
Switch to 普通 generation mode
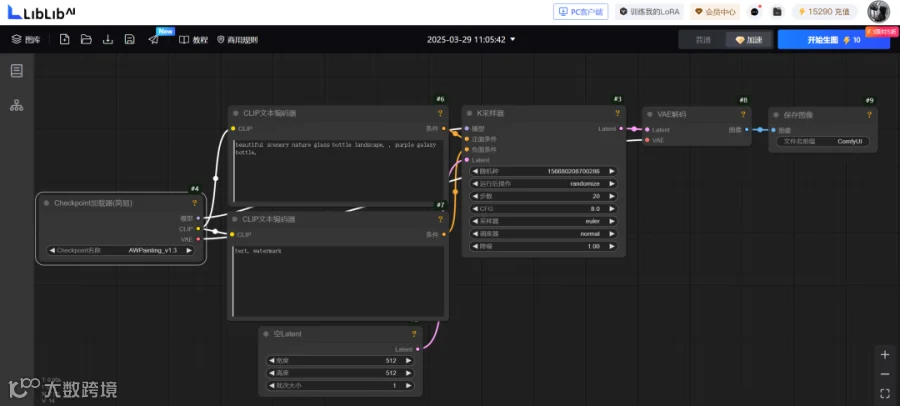pyautogui.click(x=703, y=40)
